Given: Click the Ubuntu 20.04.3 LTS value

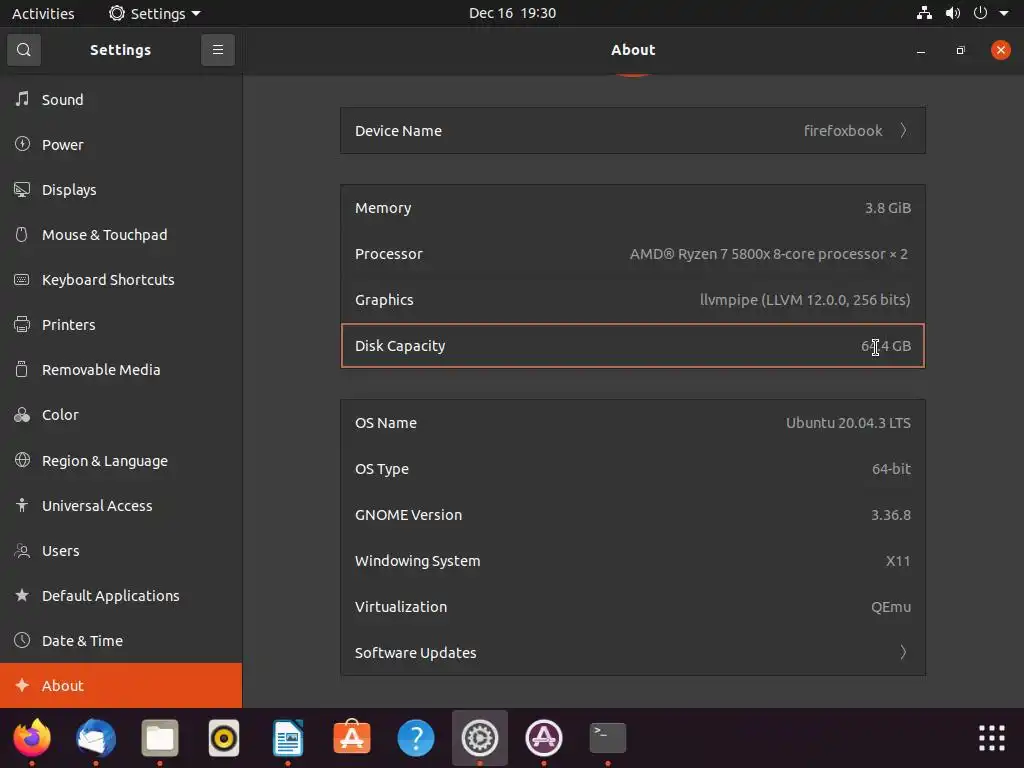Looking at the screenshot, I should pyautogui.click(x=848, y=423).
